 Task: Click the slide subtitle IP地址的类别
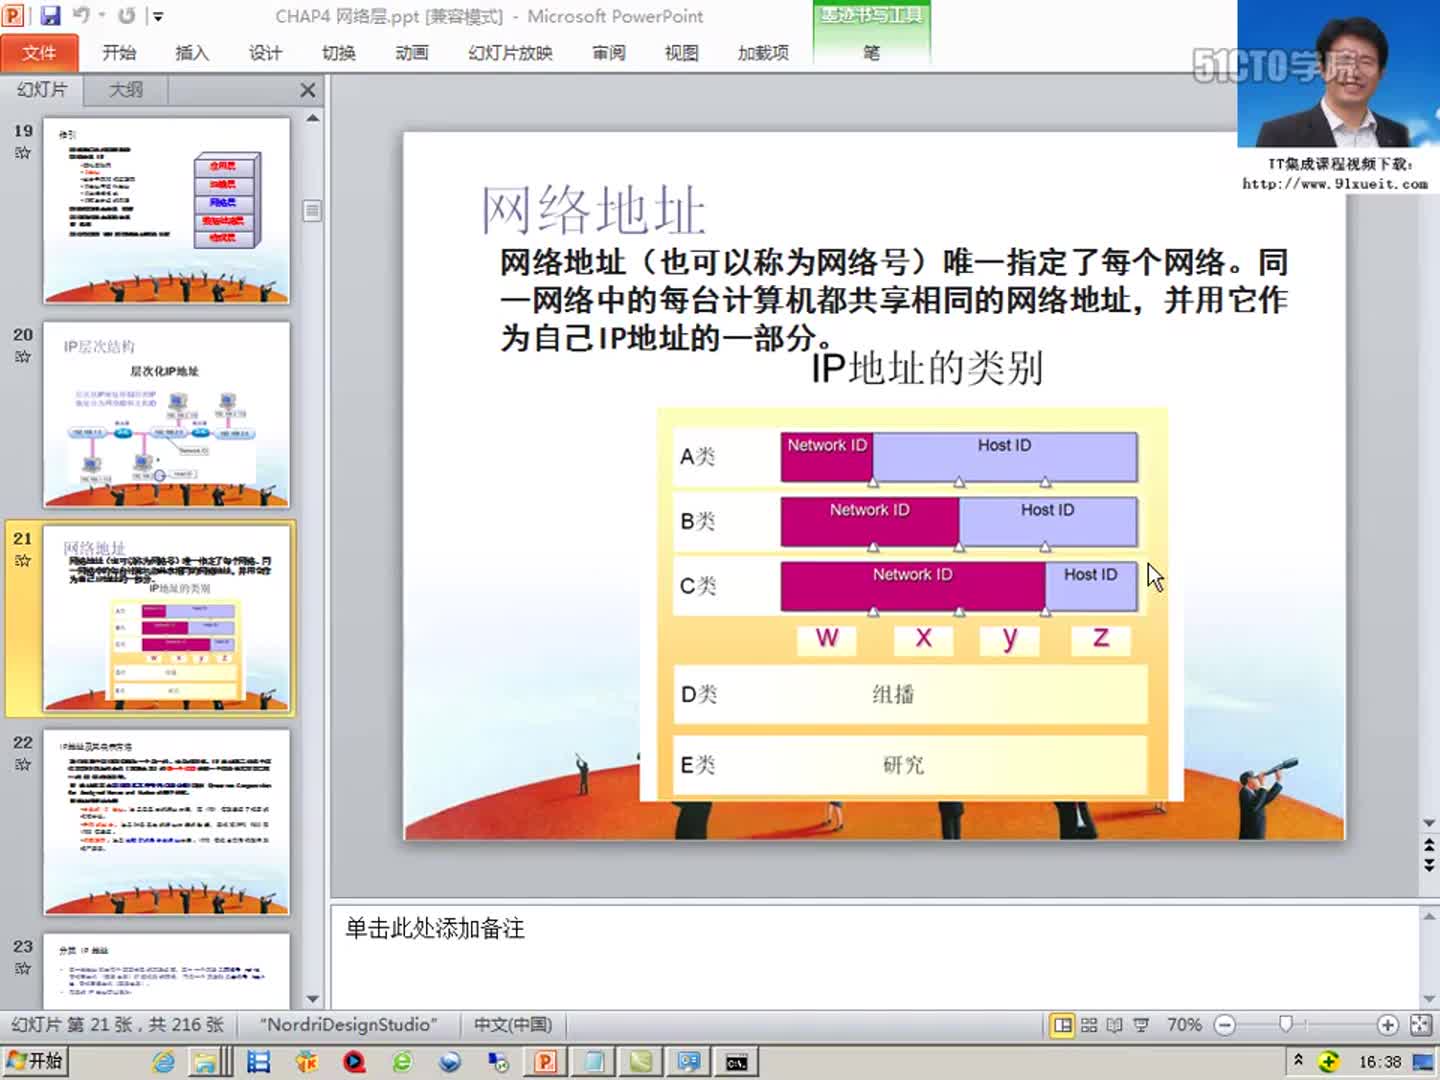point(926,368)
